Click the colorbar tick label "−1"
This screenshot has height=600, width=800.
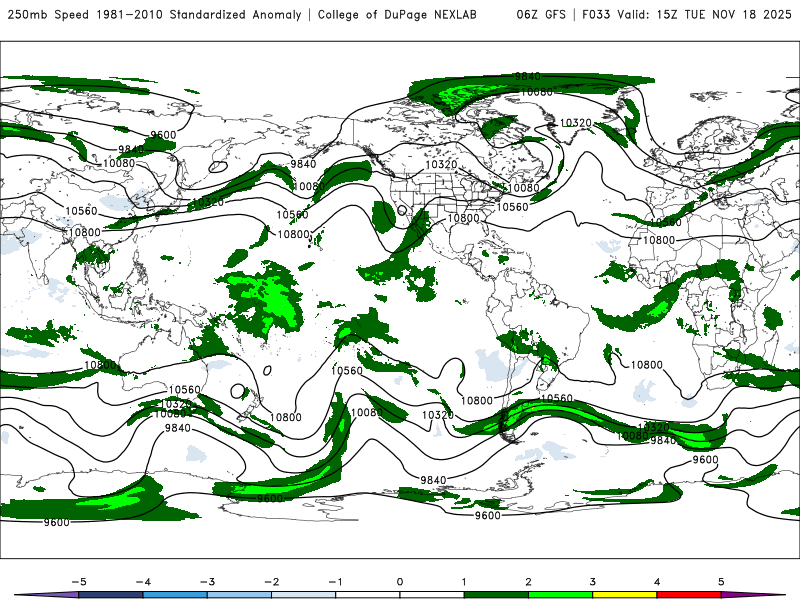335,582
